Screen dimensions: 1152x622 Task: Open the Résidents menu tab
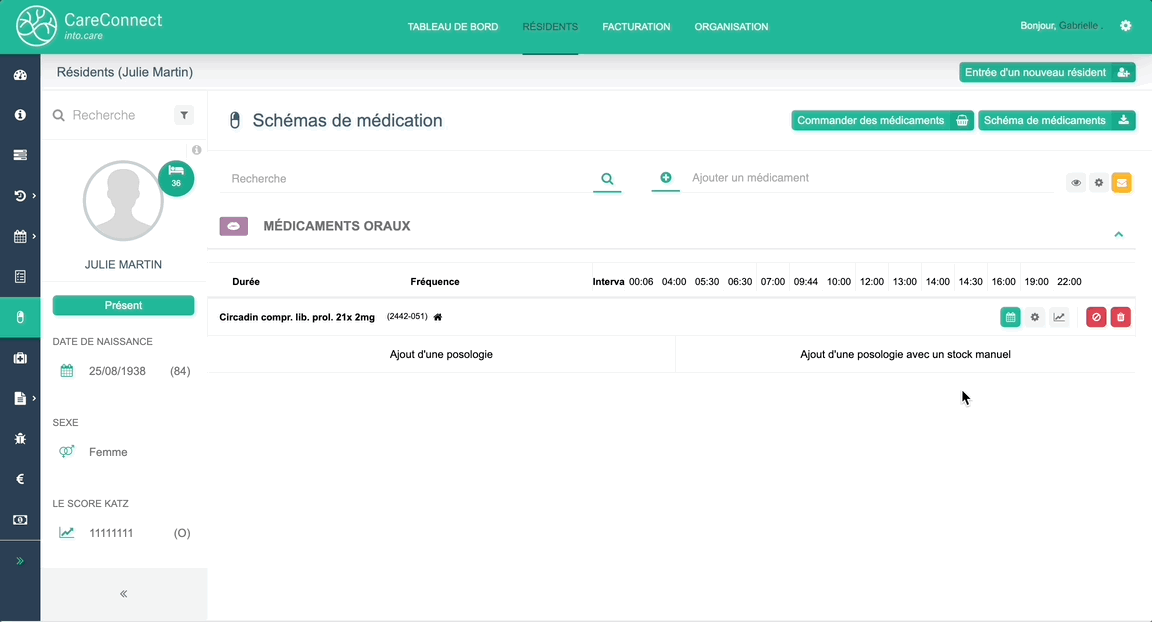(550, 26)
